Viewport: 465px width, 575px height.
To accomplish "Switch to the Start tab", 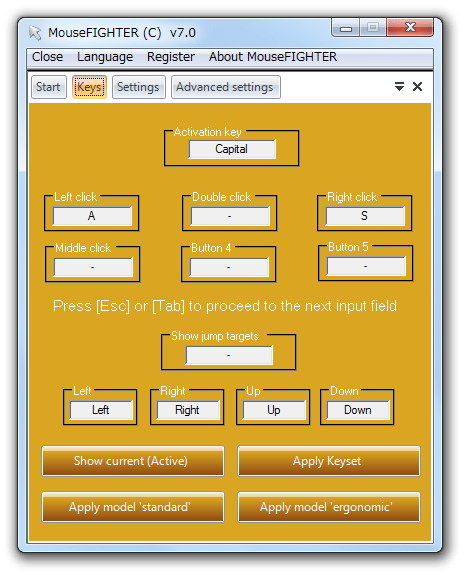I will point(48,87).
